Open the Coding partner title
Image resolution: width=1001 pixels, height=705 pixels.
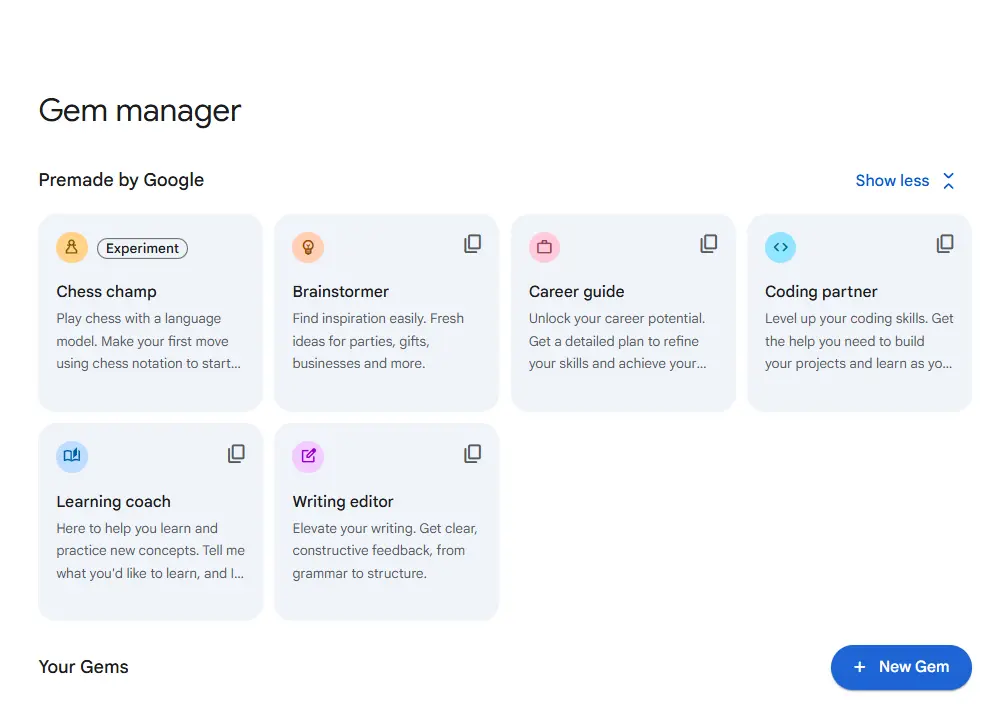821,292
